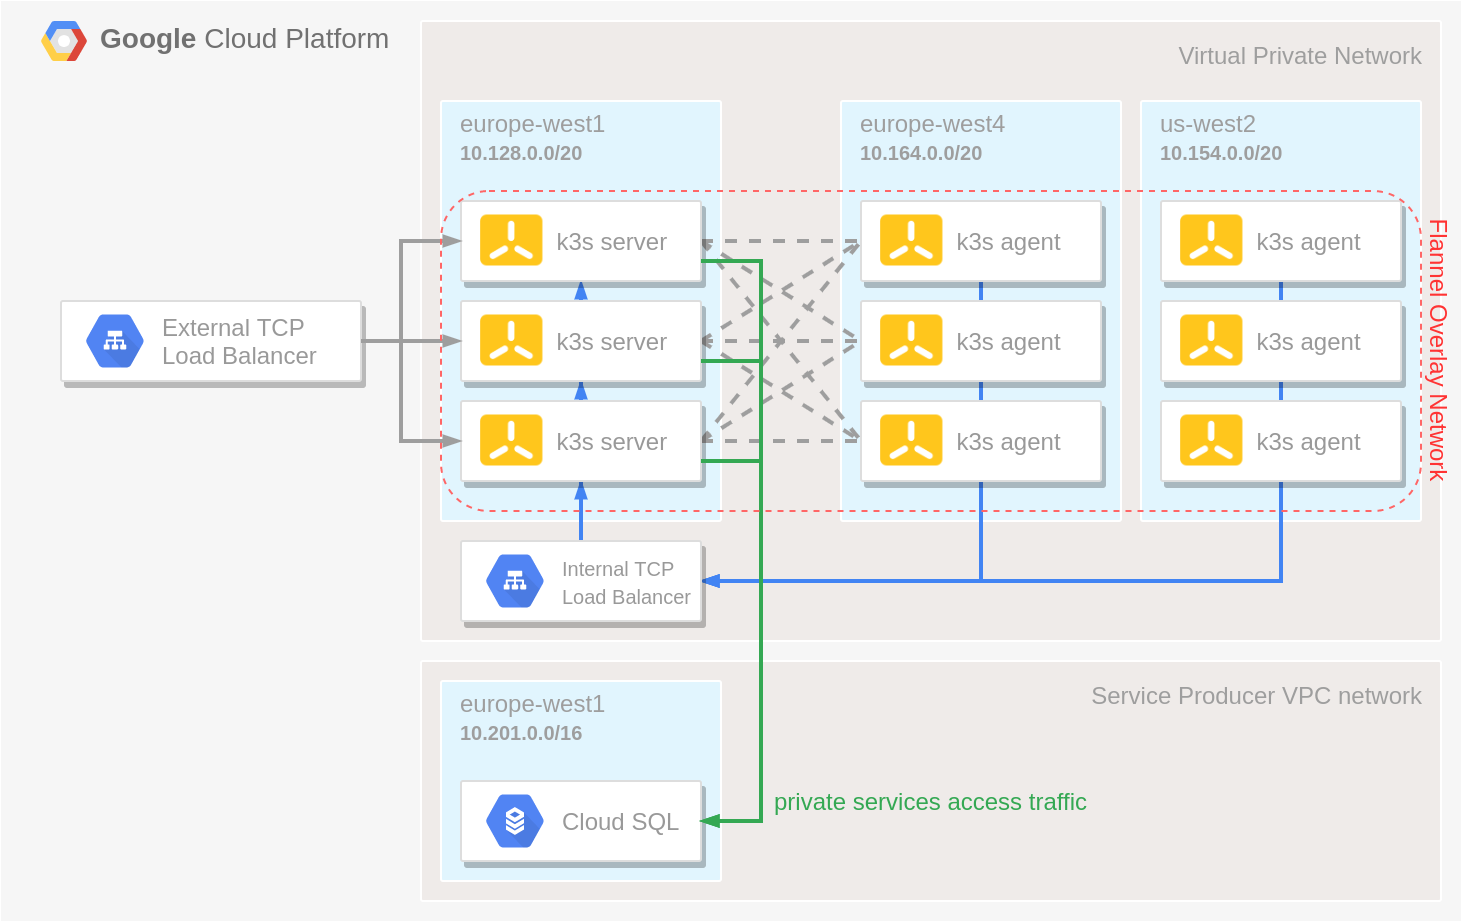The image size is (1462, 922).
Task: Click the 'Cloud SQL' text label
Action: [x=620, y=822]
